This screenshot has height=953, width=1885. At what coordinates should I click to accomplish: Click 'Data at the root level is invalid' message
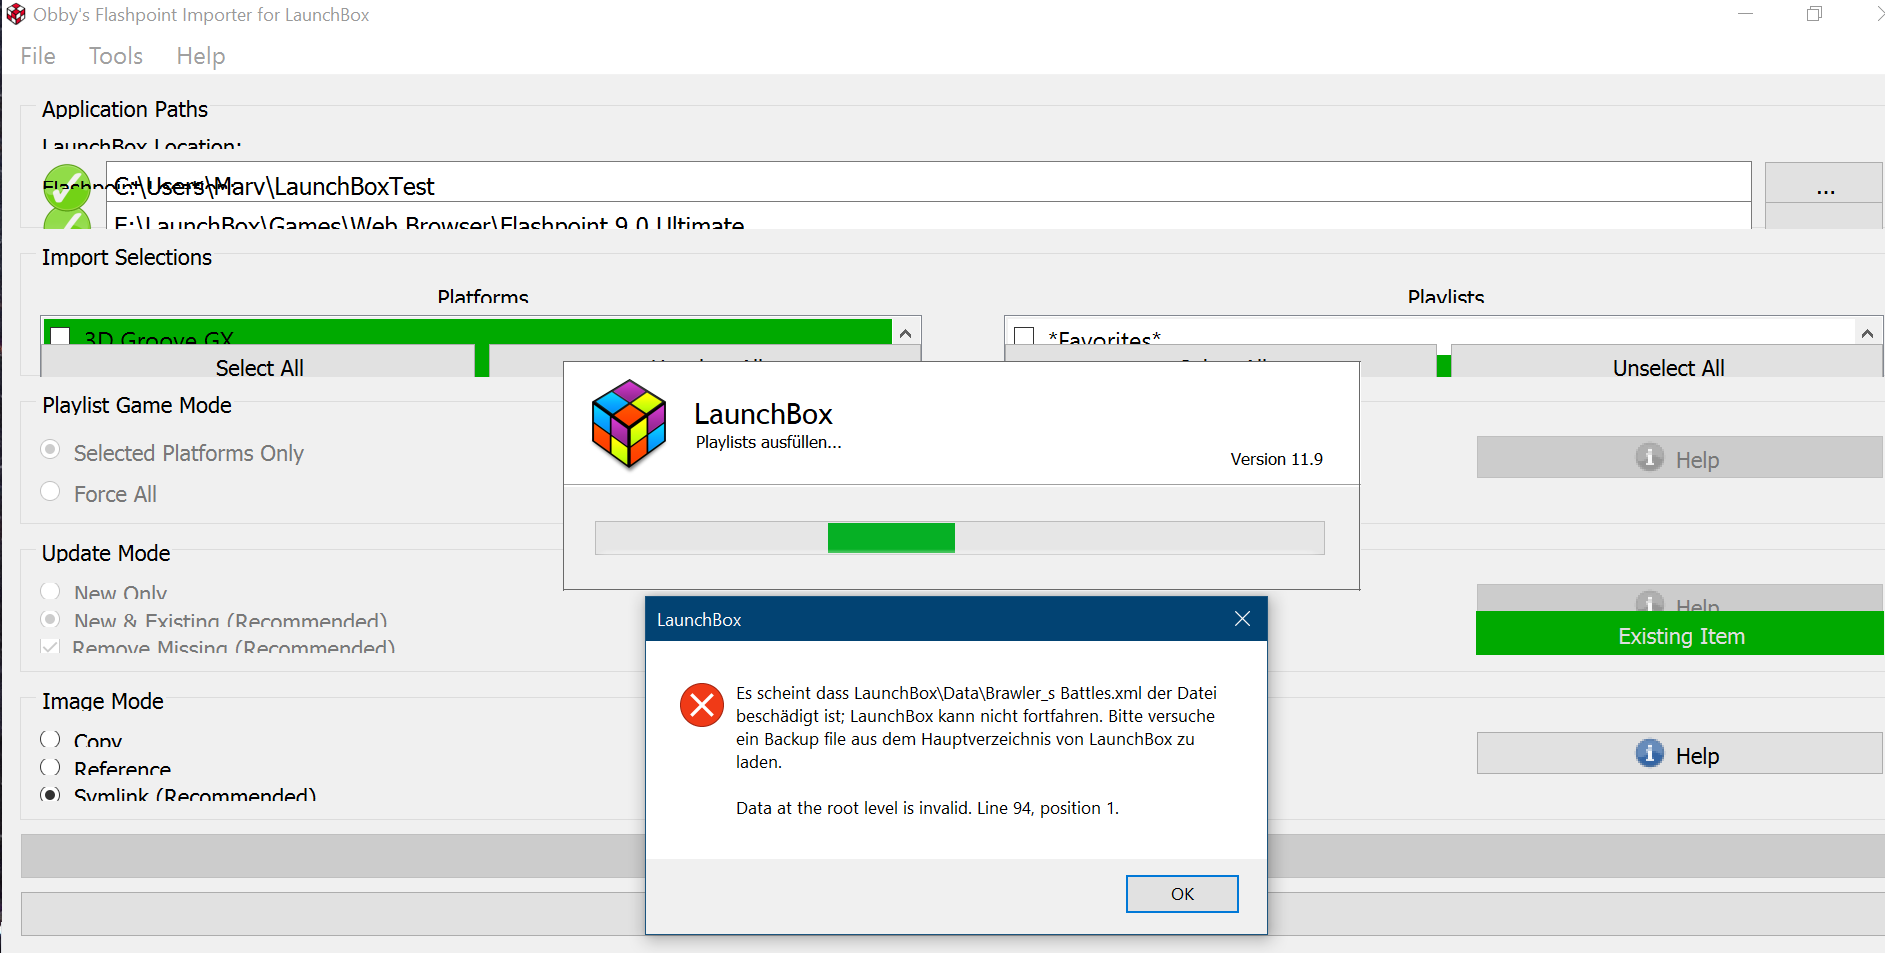click(927, 808)
